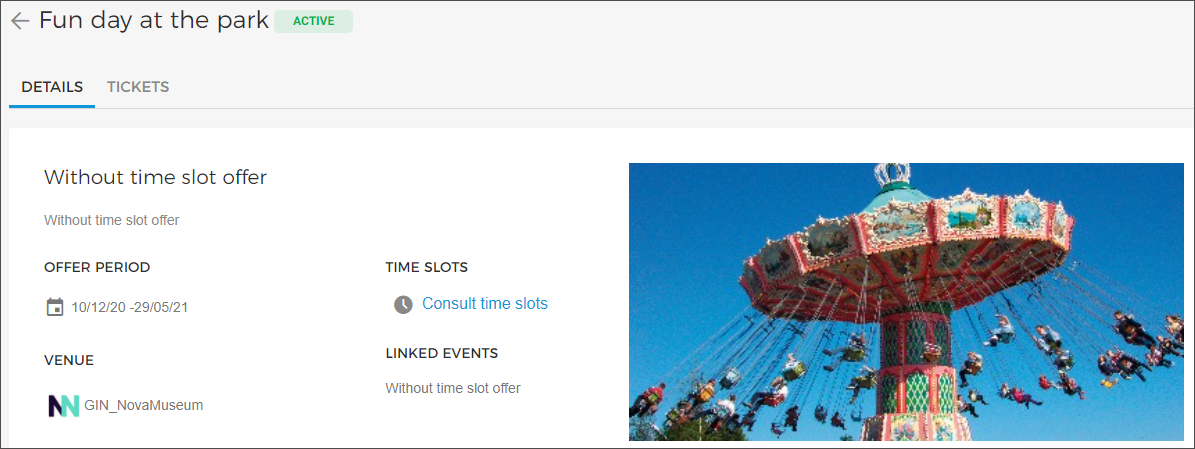Click the LINKED EVENTS label
Viewport: 1195px width, 449px height.
442,354
